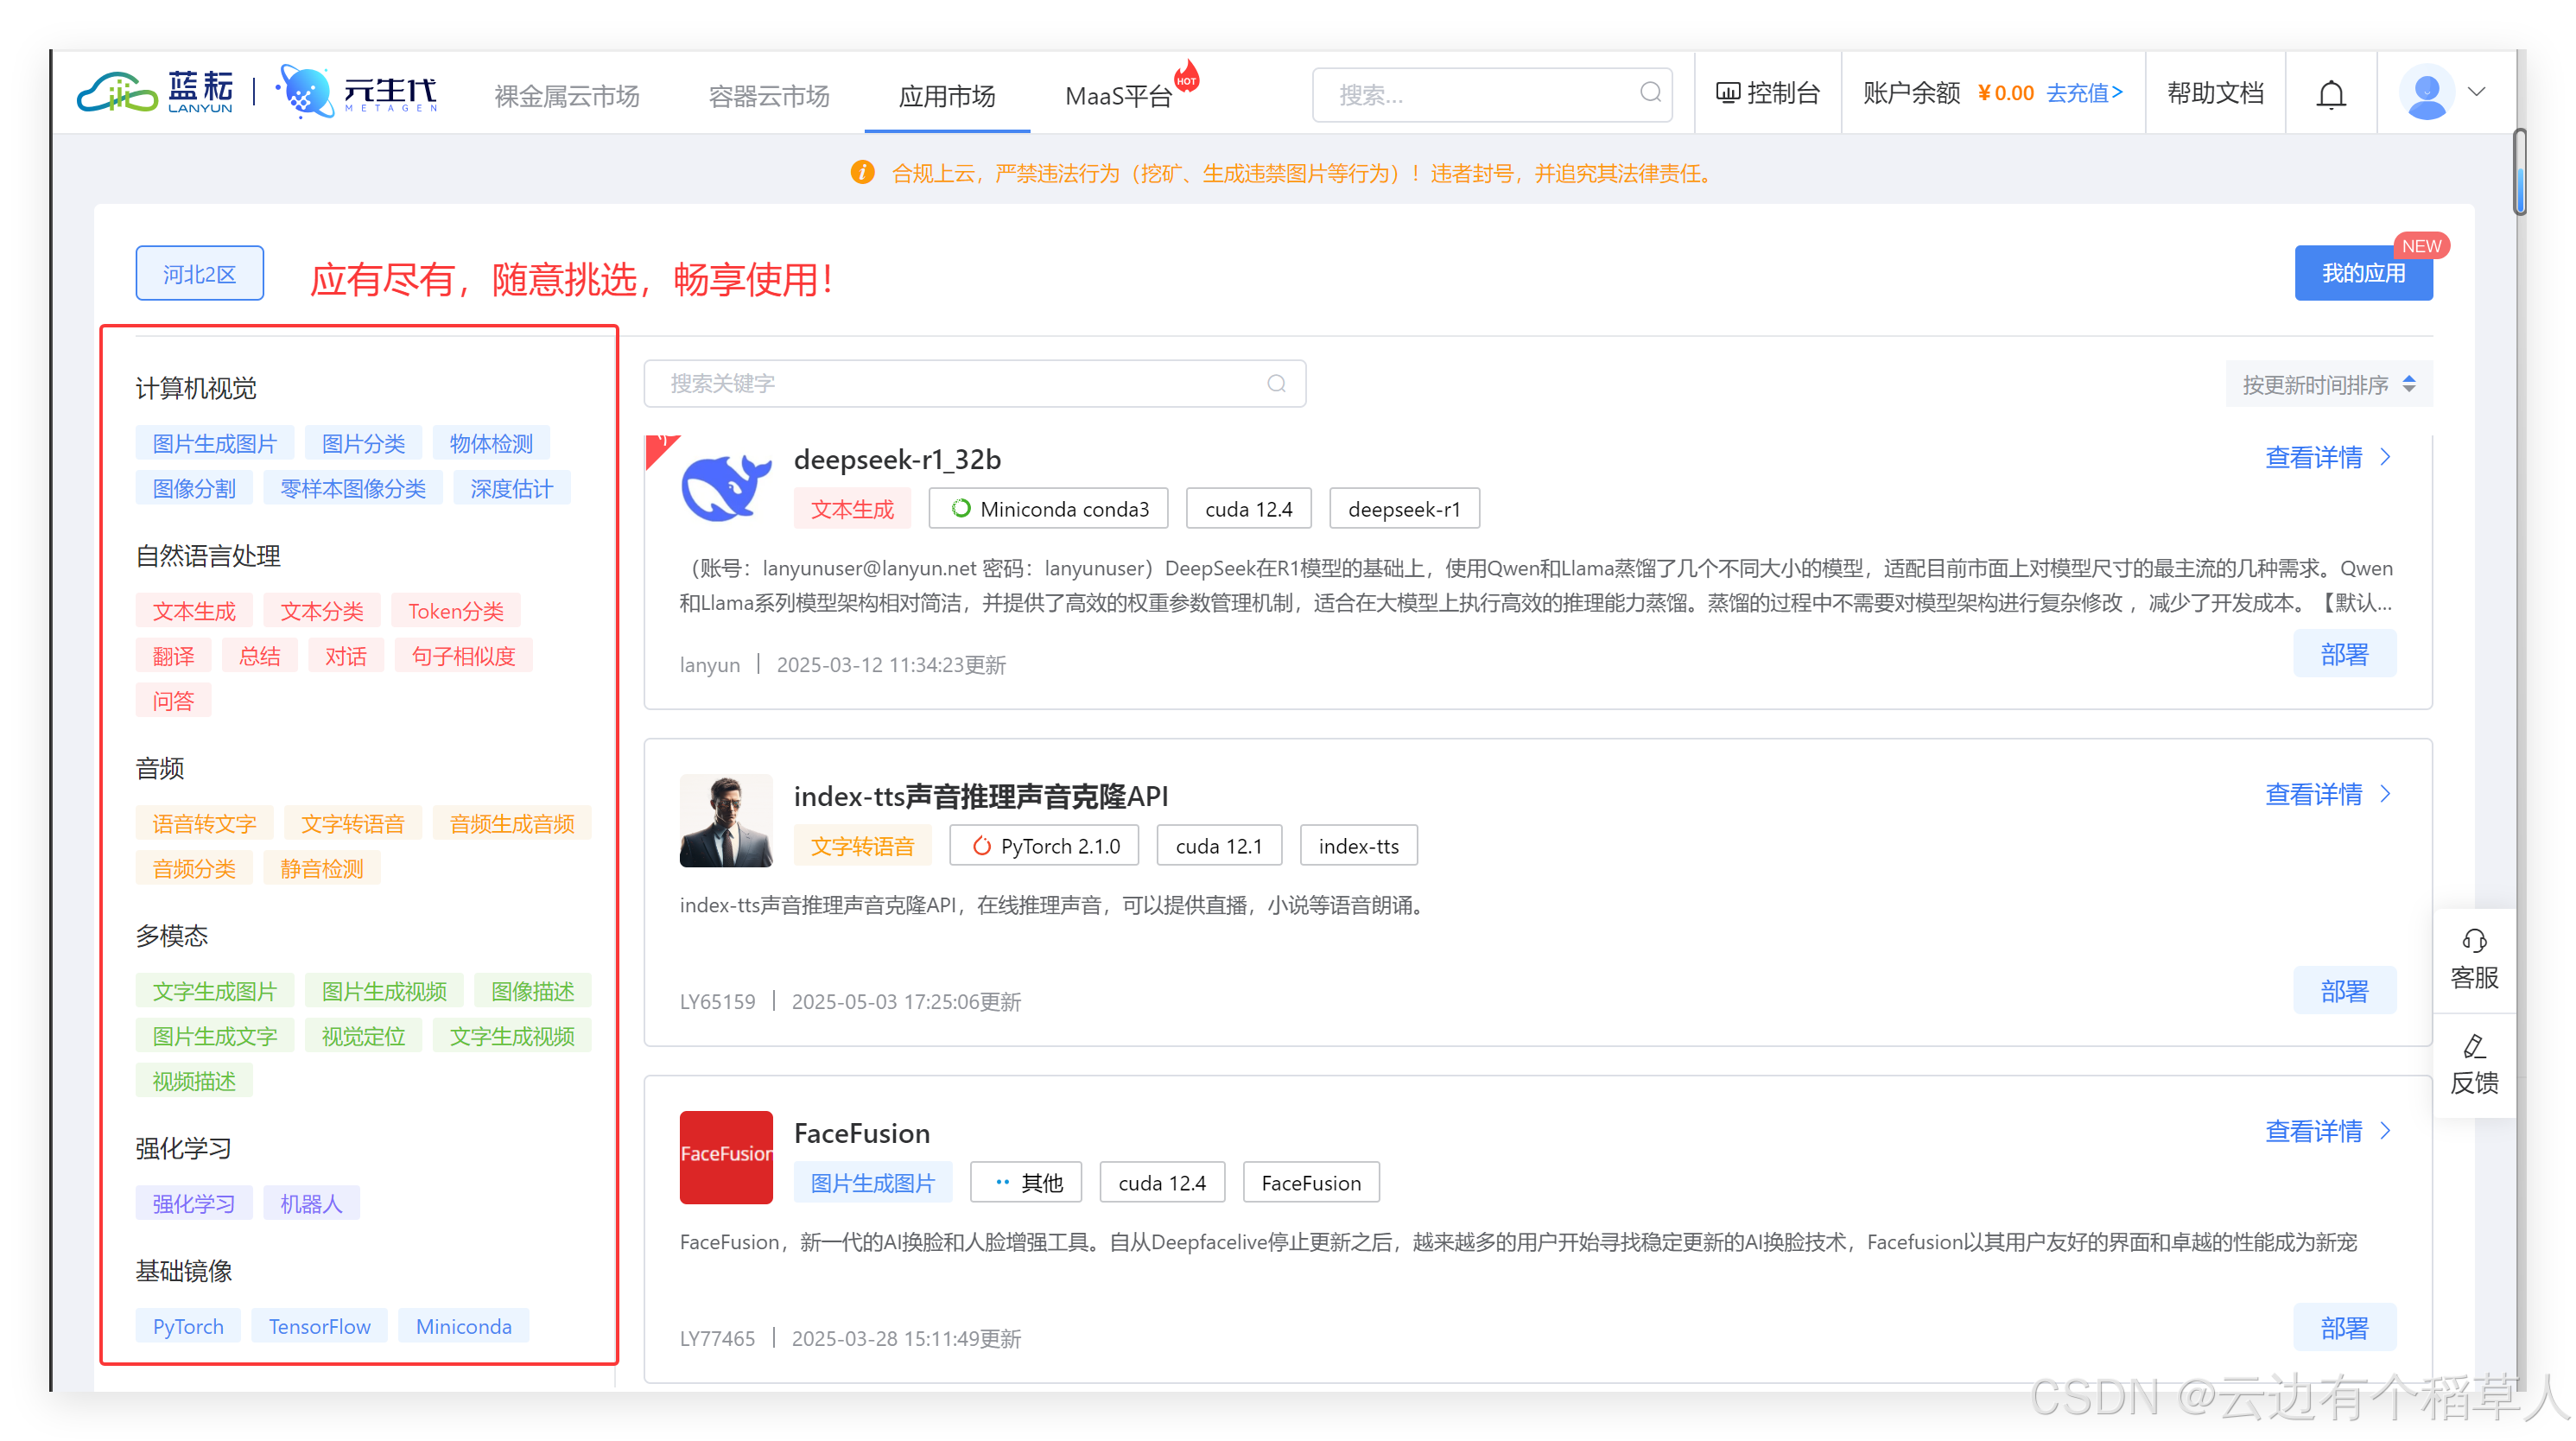2576x1441 pixels.
Task: Open the customer service headset icon
Action: (2474, 941)
